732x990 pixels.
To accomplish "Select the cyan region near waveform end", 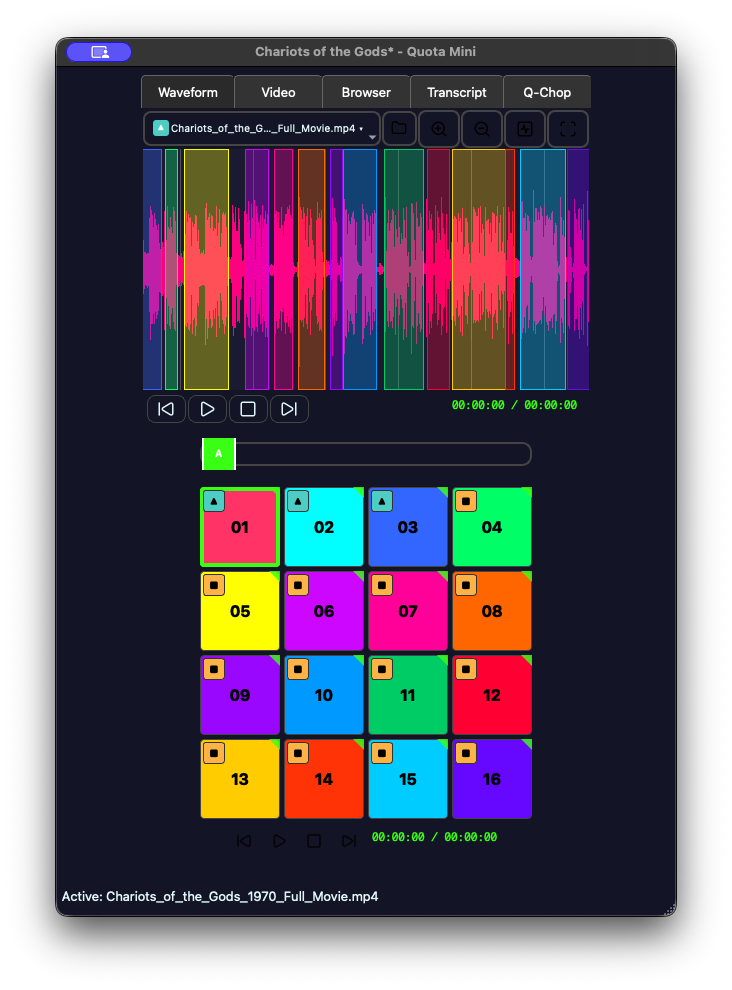I will (543, 270).
